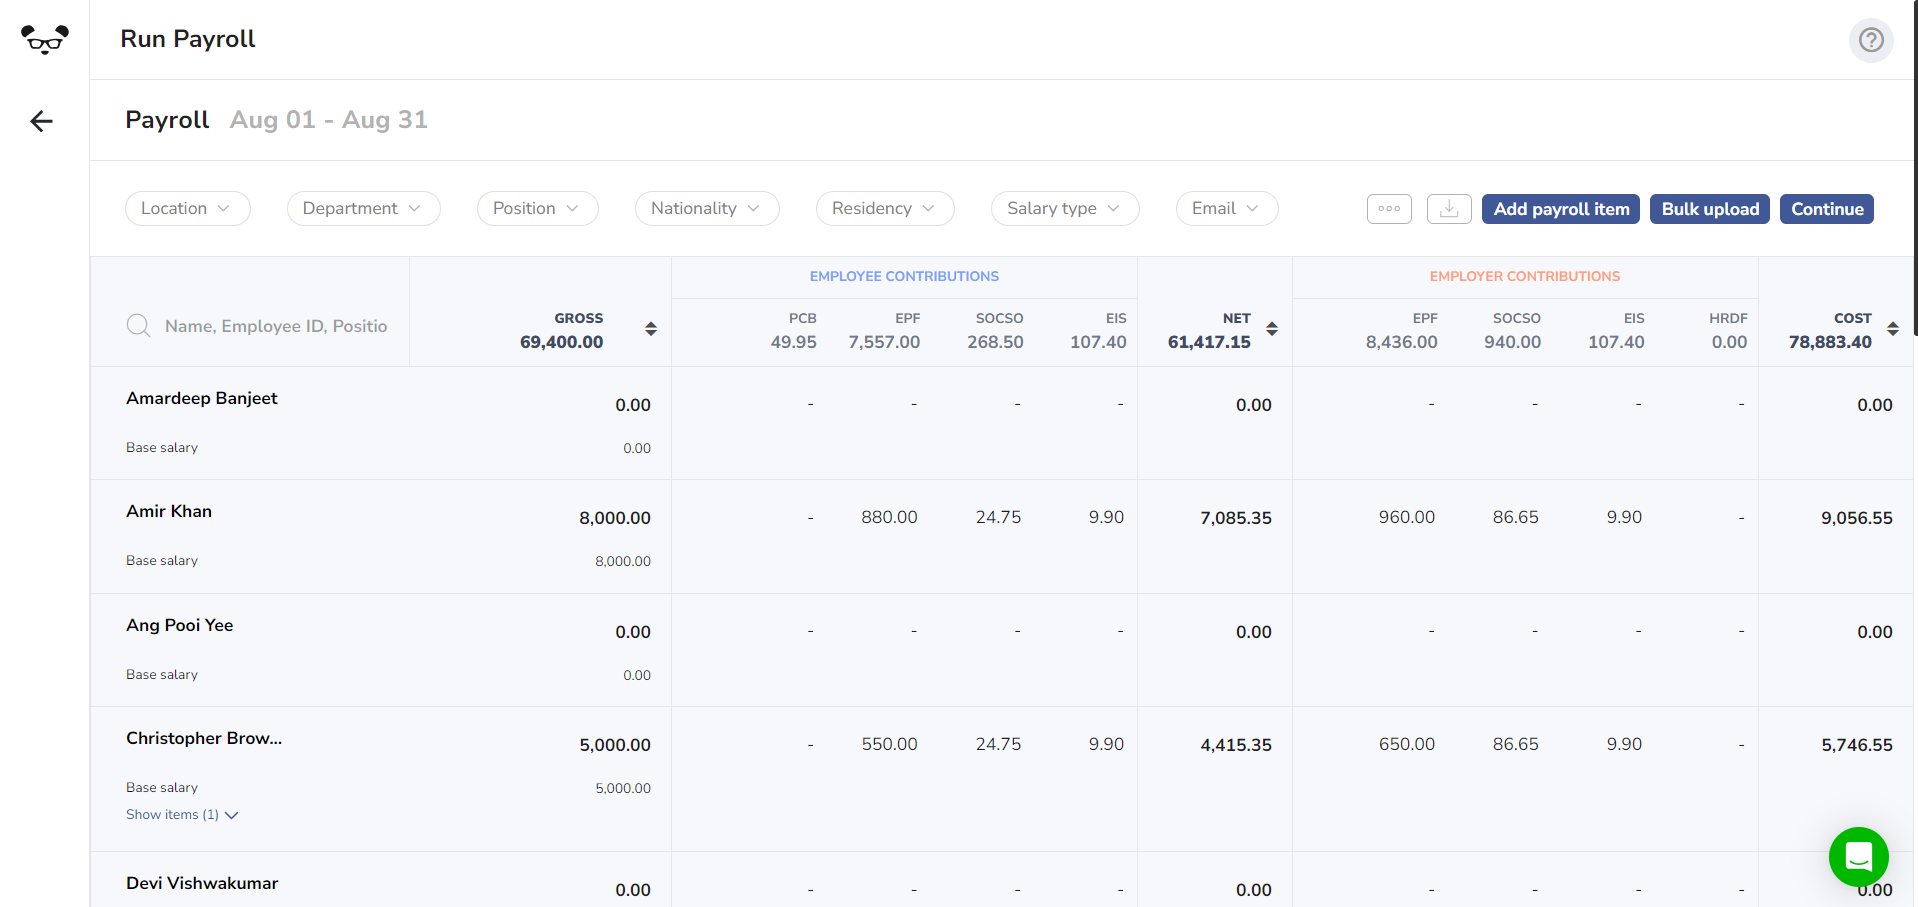1918x907 pixels.
Task: Open the Location filter dropdown
Action: (x=187, y=208)
